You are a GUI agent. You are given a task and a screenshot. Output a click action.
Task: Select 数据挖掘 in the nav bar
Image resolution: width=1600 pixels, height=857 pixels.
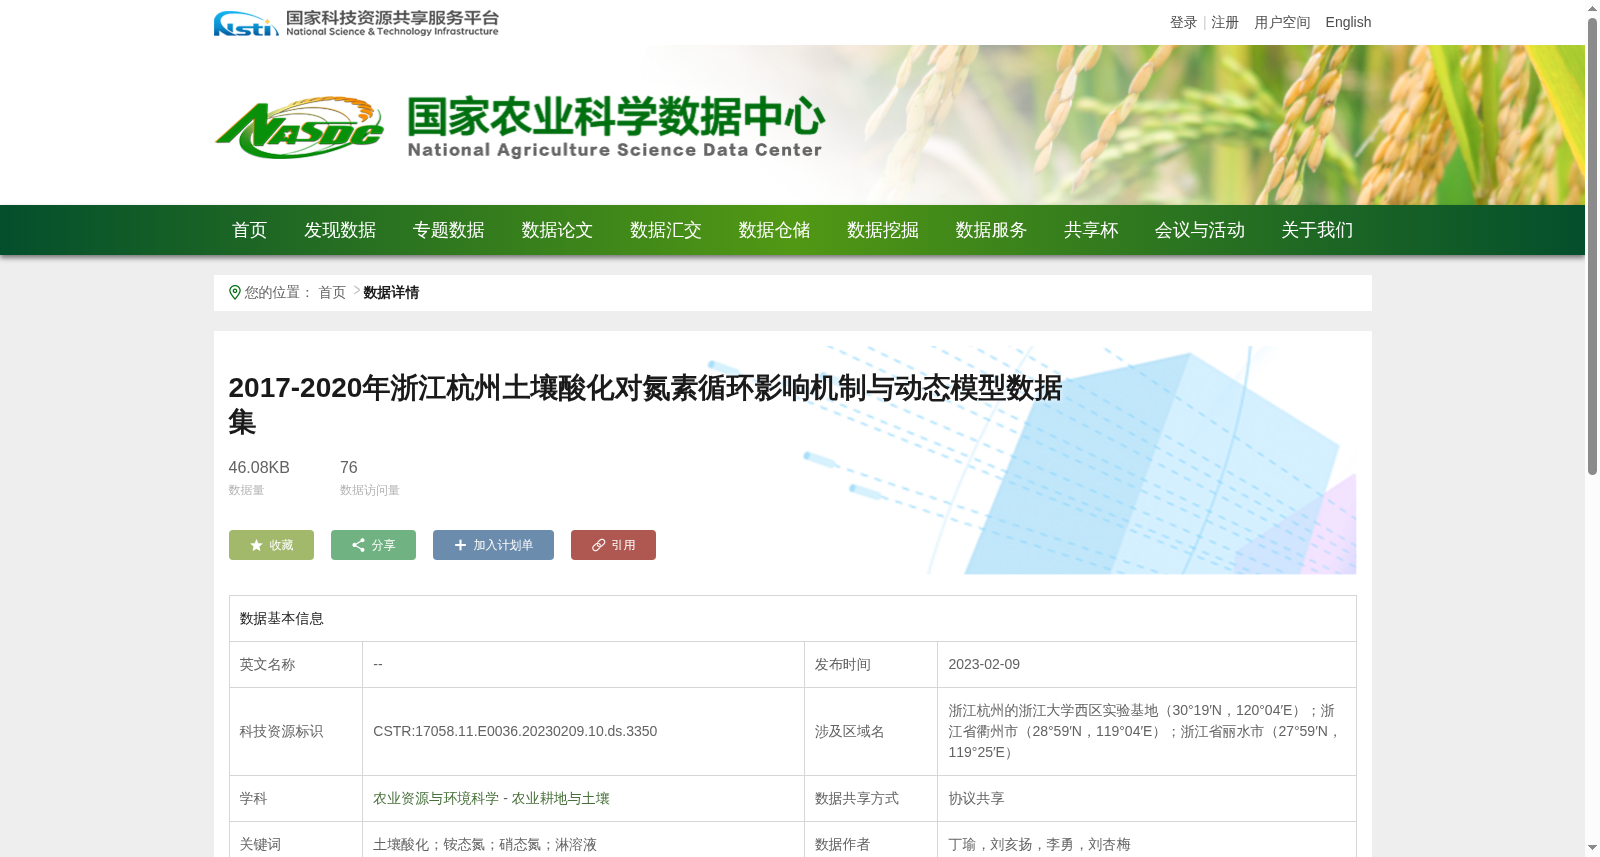[x=883, y=231]
